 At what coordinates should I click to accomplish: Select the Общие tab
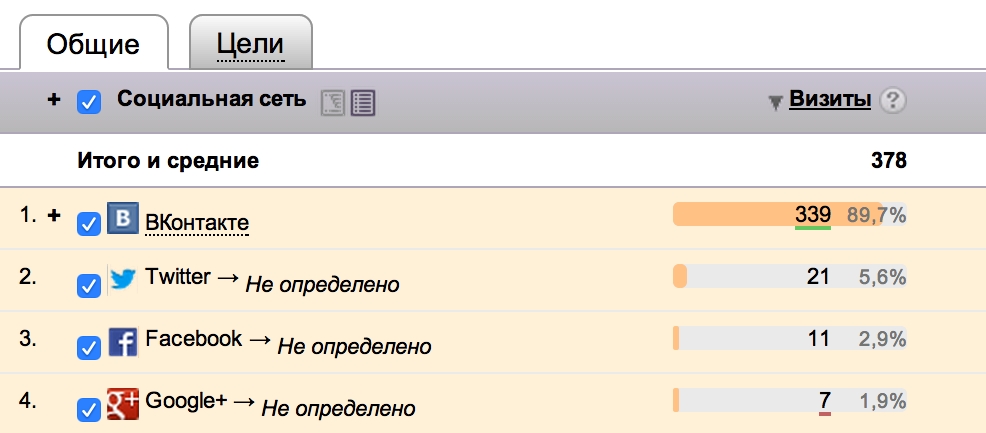93,44
